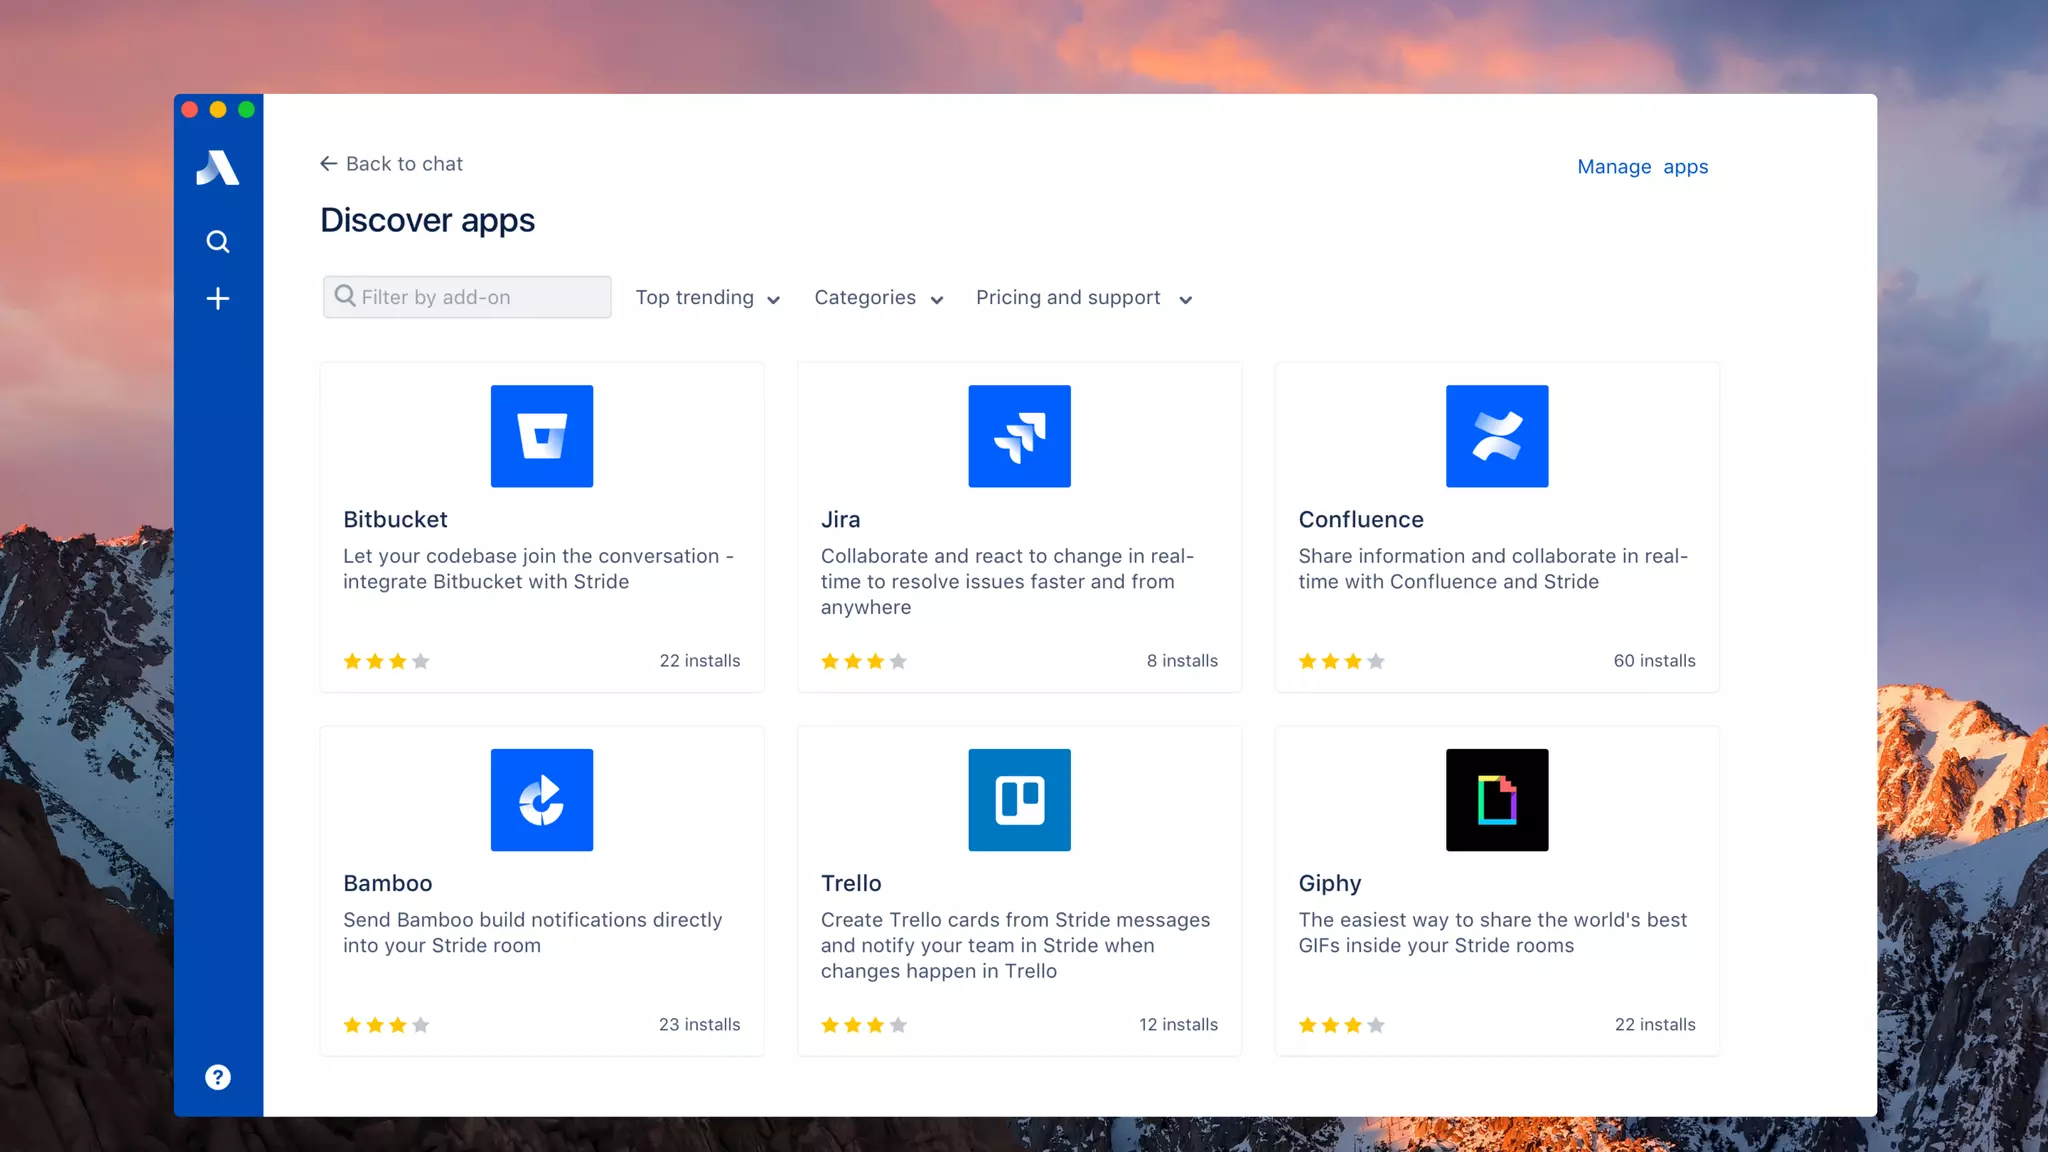Click the back arrow beside Back to chat
This screenshot has width=2048, height=1152.
[328, 163]
